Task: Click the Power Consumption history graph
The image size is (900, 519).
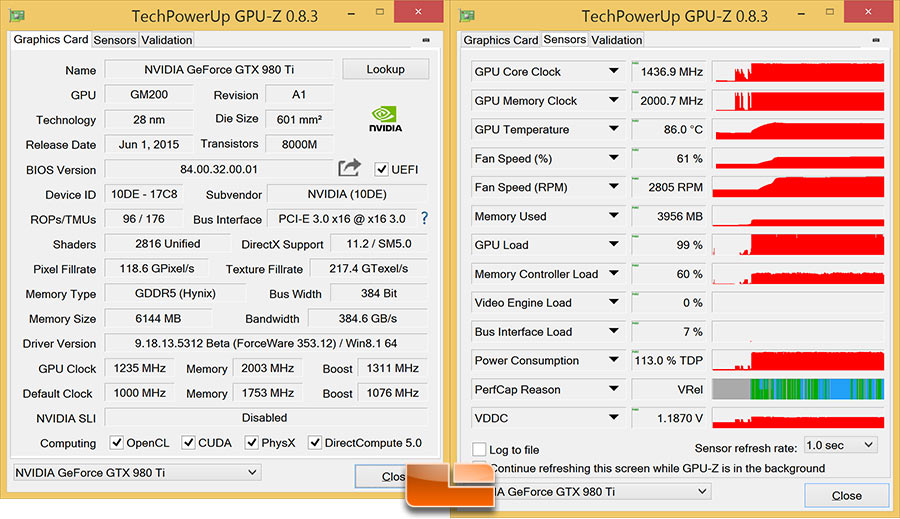Action: point(798,360)
